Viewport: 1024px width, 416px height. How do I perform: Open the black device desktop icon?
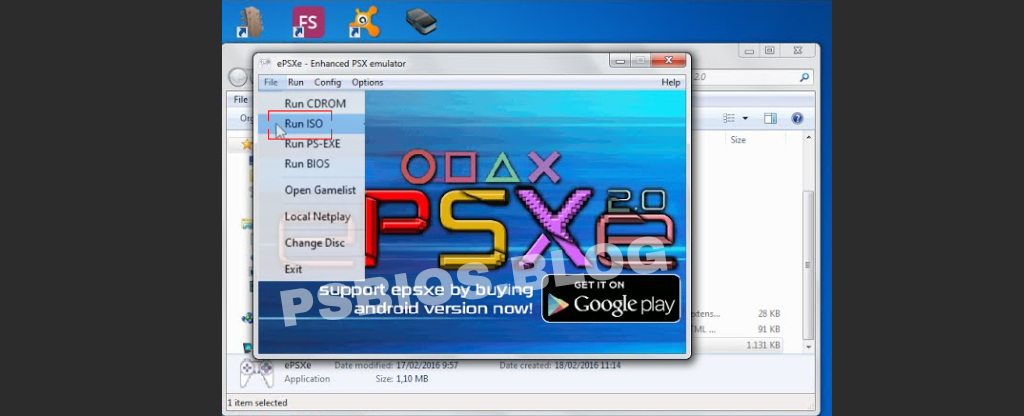click(420, 20)
